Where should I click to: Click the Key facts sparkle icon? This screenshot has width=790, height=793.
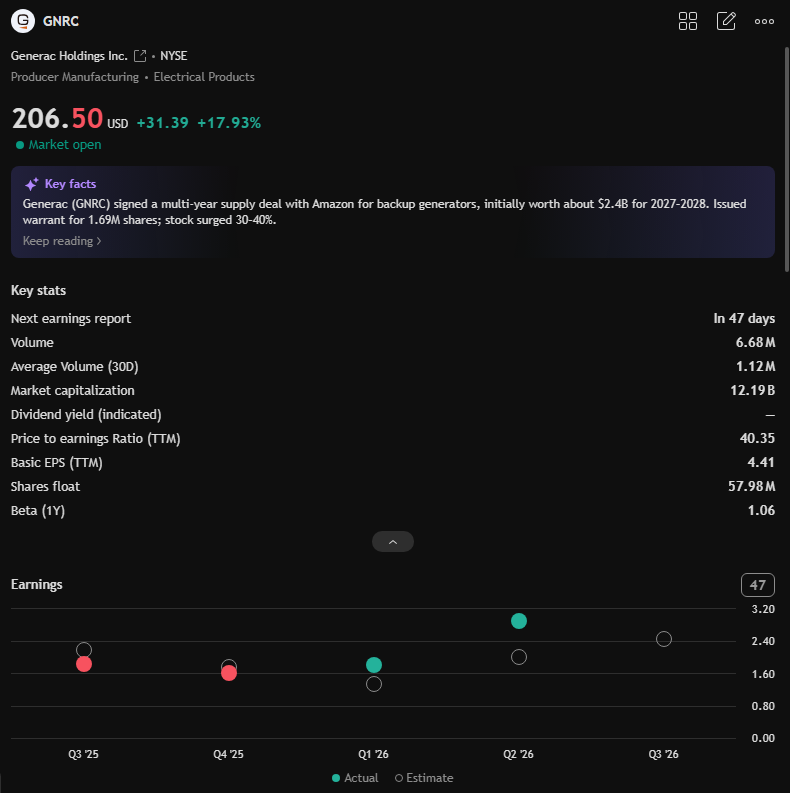31,184
